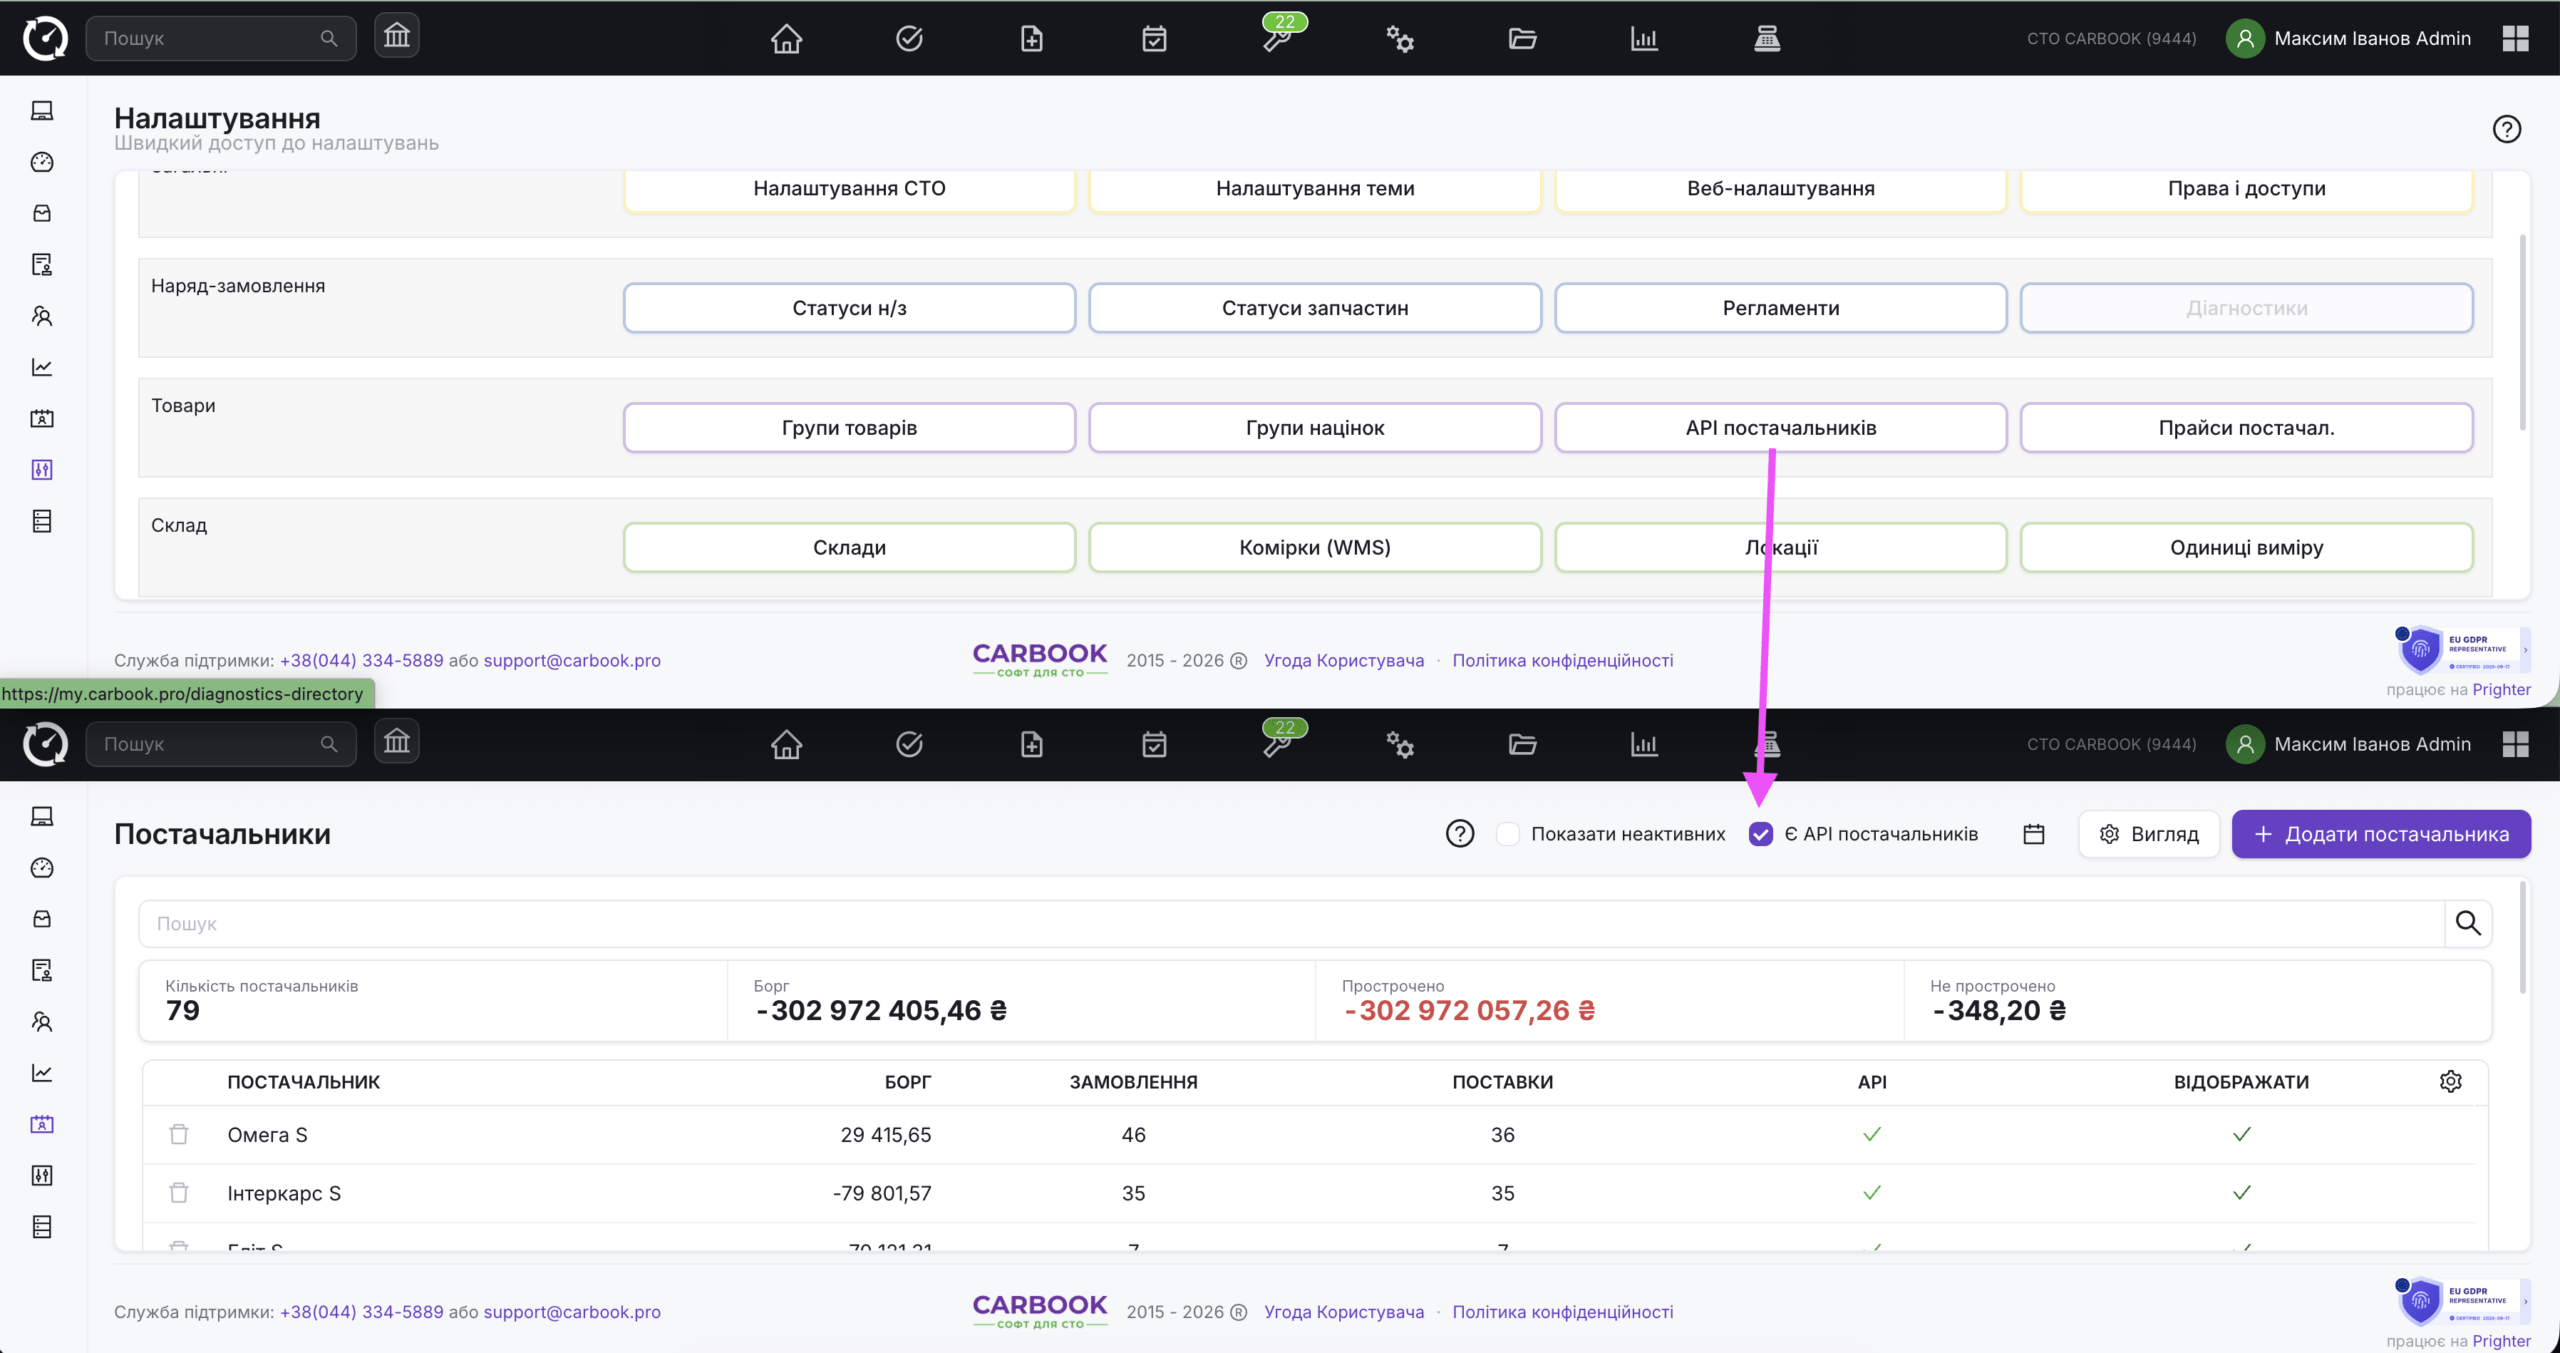Open the Політика конфіденційності link in the Постачальники screen's footer

[1562, 1312]
